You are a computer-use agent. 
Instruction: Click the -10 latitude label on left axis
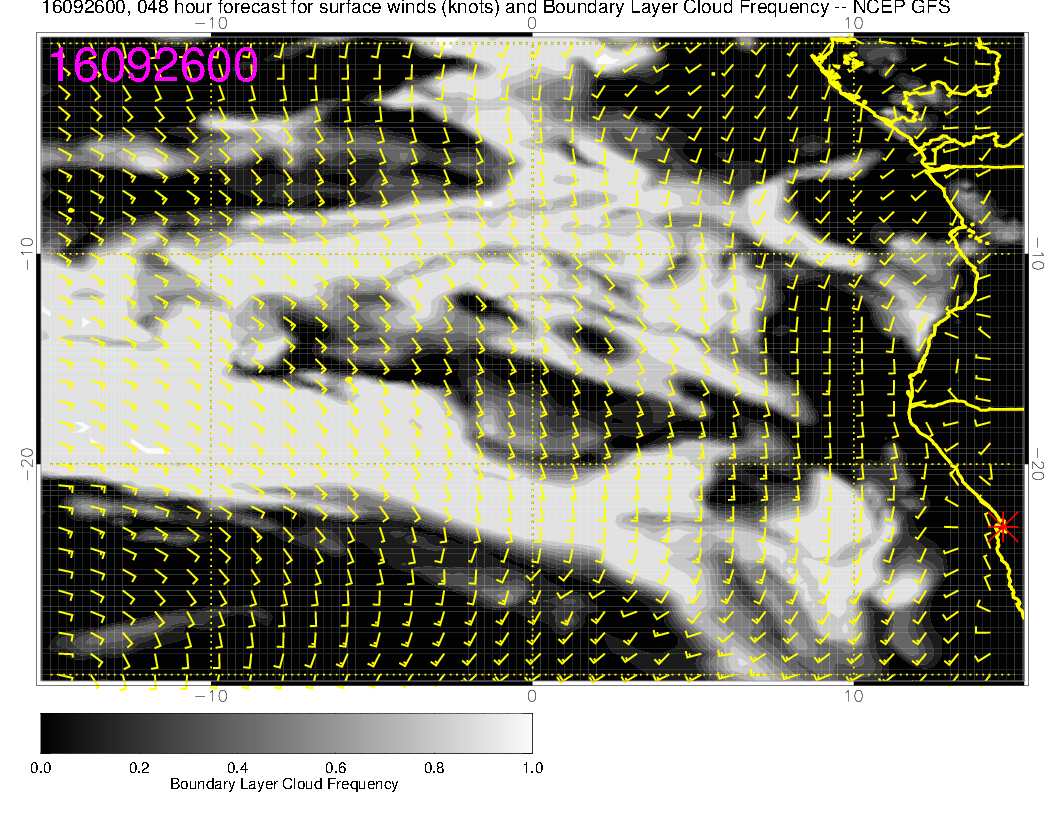(x=27, y=253)
